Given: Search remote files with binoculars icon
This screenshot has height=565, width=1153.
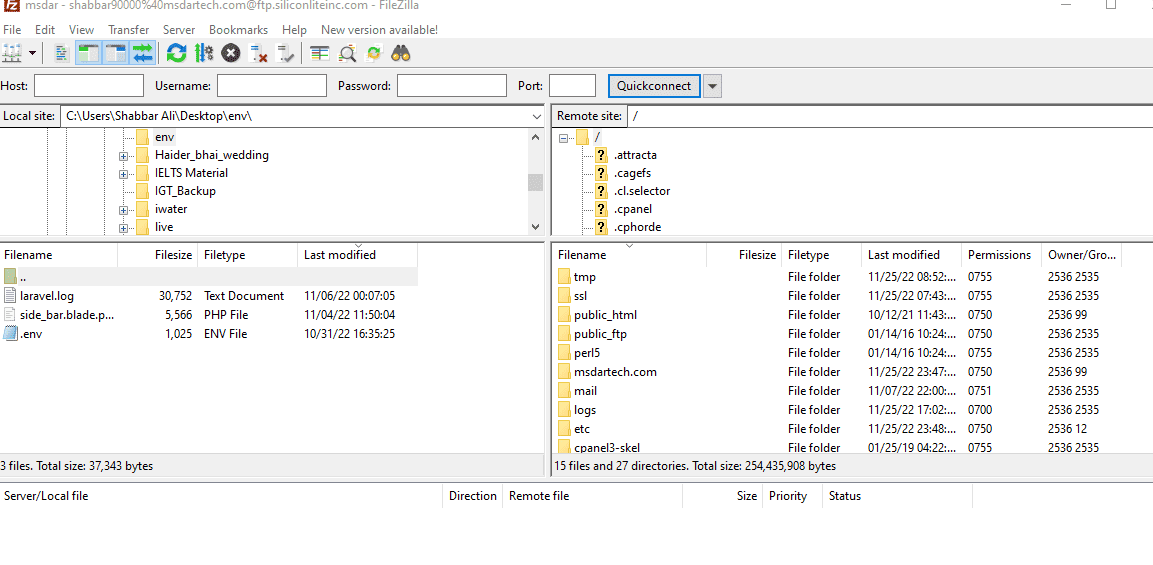Looking at the screenshot, I should [x=401, y=53].
